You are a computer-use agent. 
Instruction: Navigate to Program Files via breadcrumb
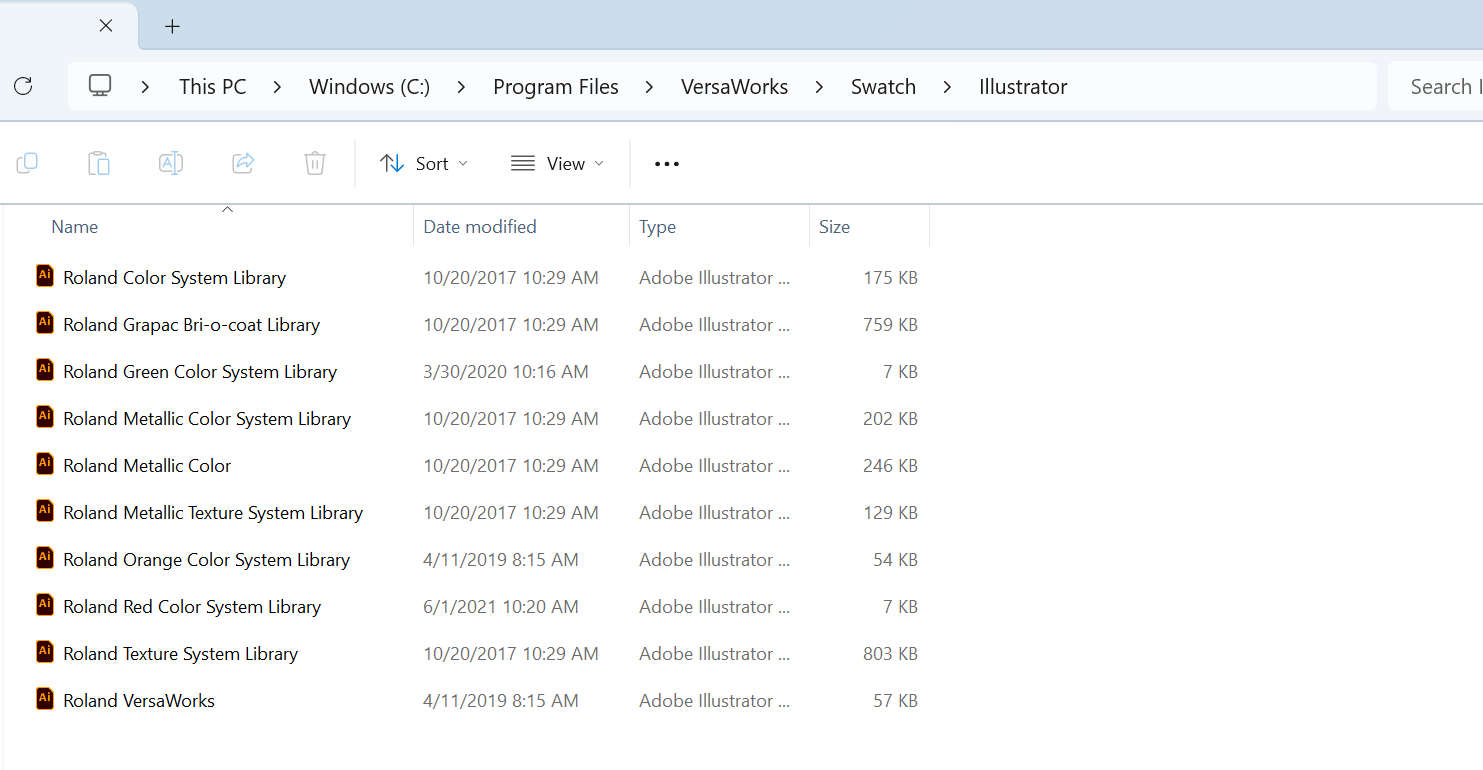(556, 86)
